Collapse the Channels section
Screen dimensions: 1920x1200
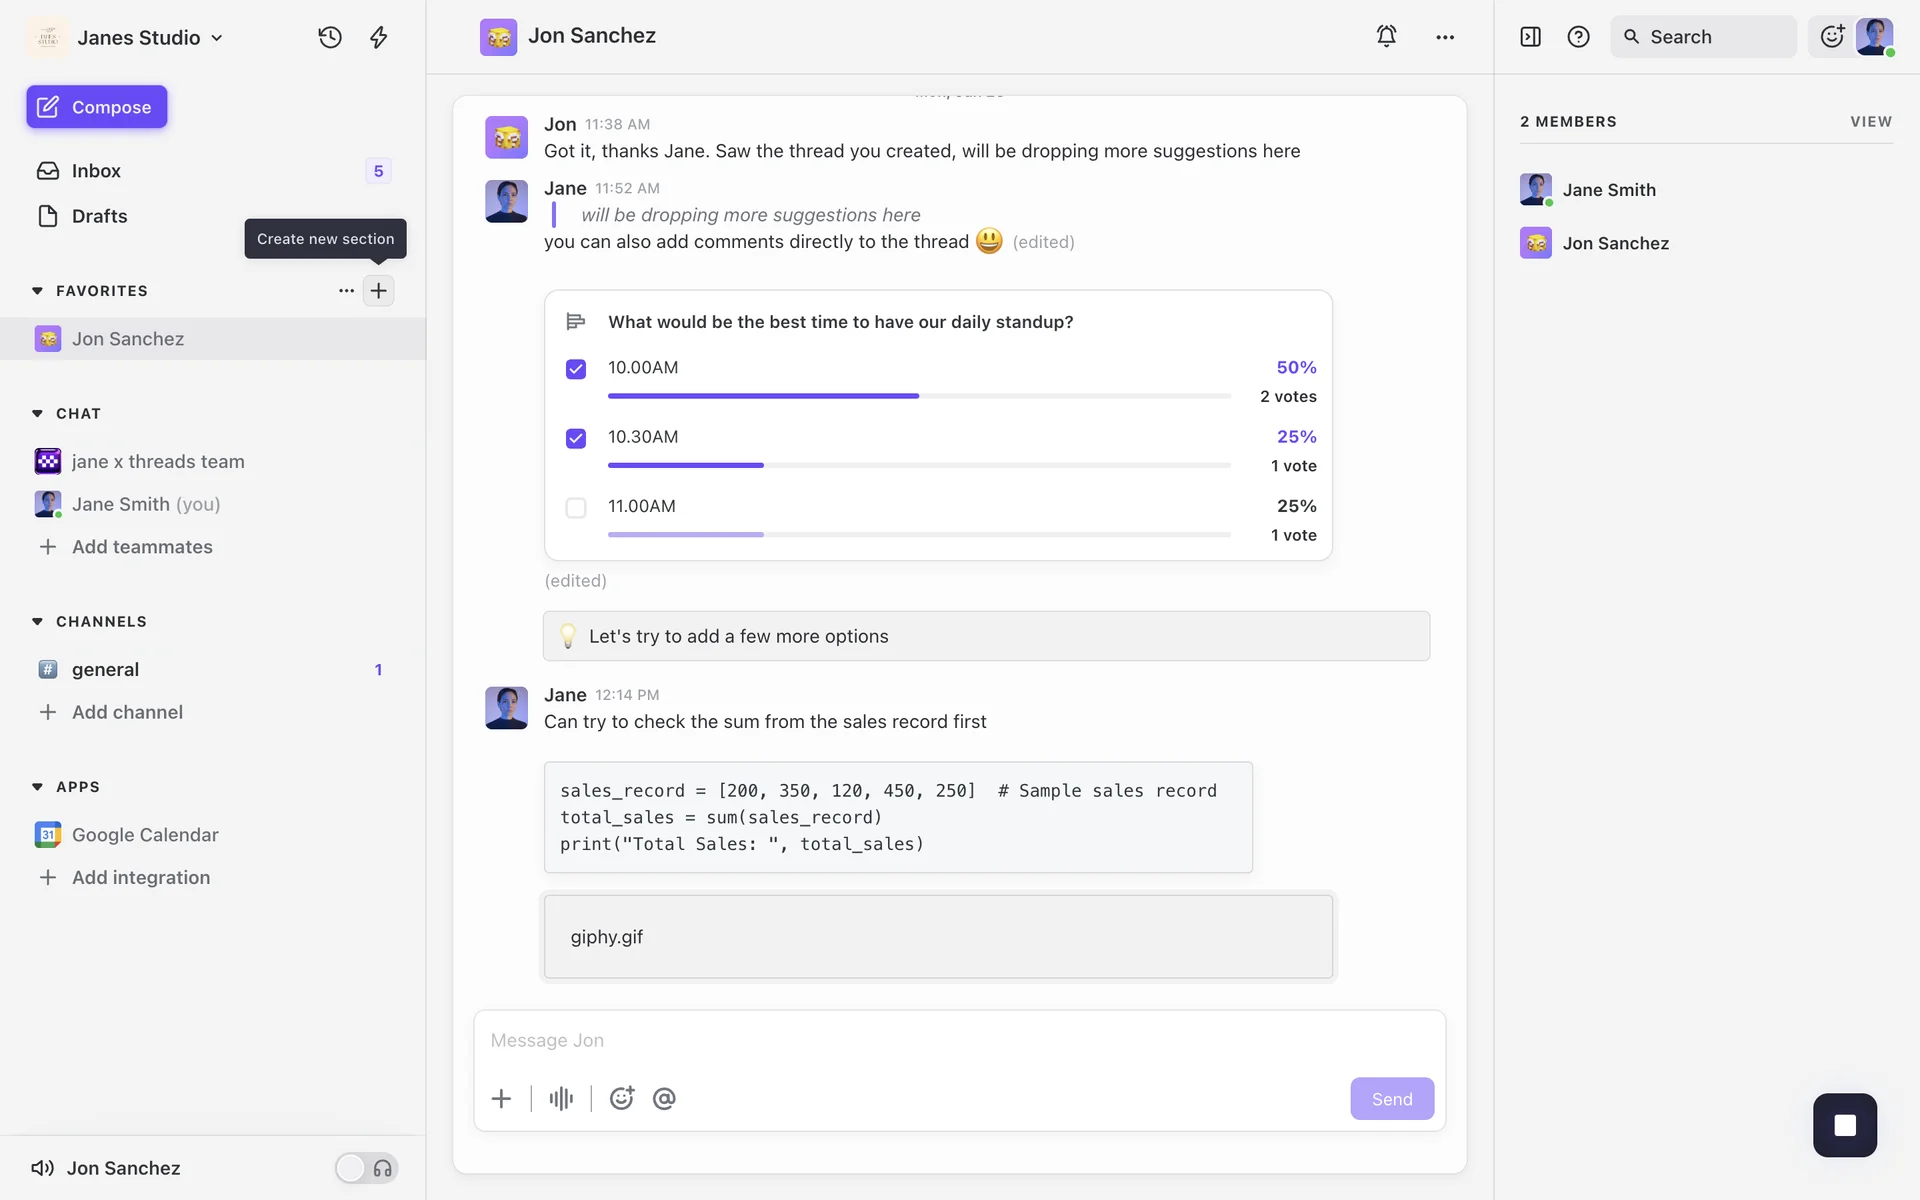click(x=38, y=622)
